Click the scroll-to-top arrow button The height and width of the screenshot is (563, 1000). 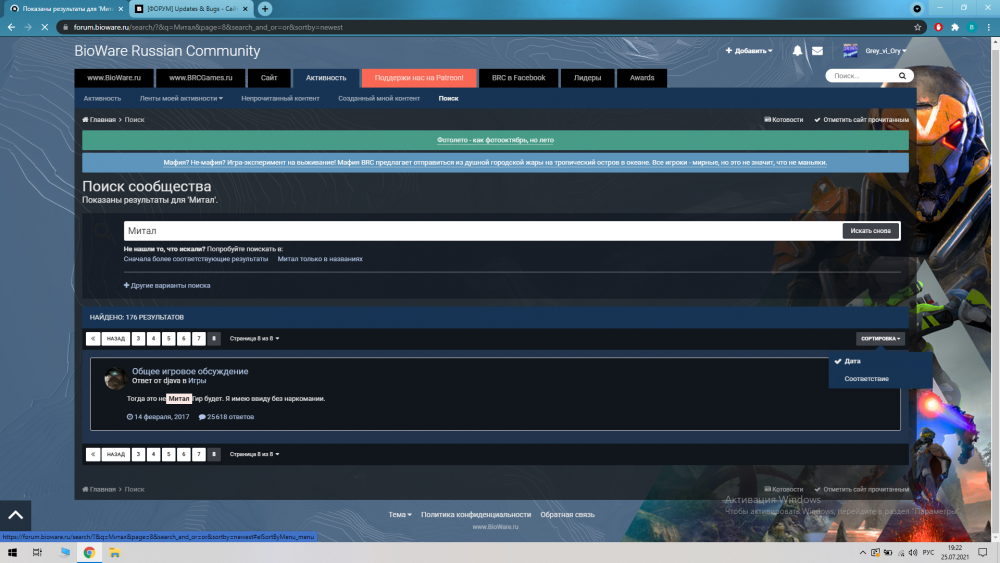point(15,515)
